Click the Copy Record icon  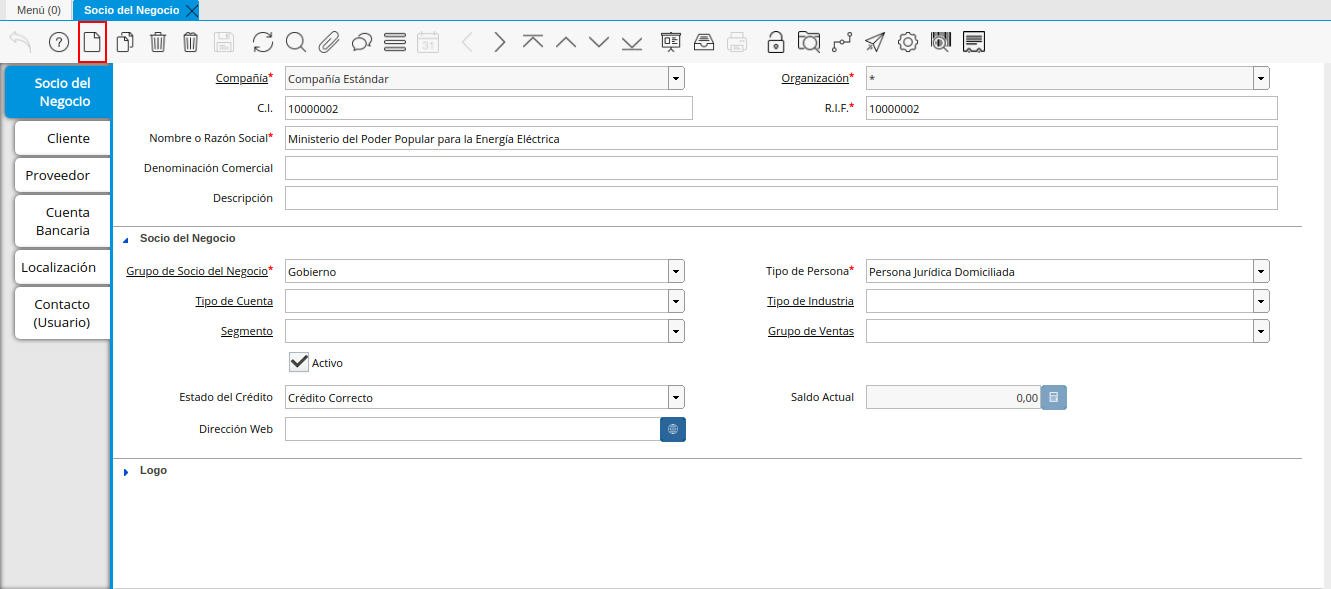[x=125, y=42]
